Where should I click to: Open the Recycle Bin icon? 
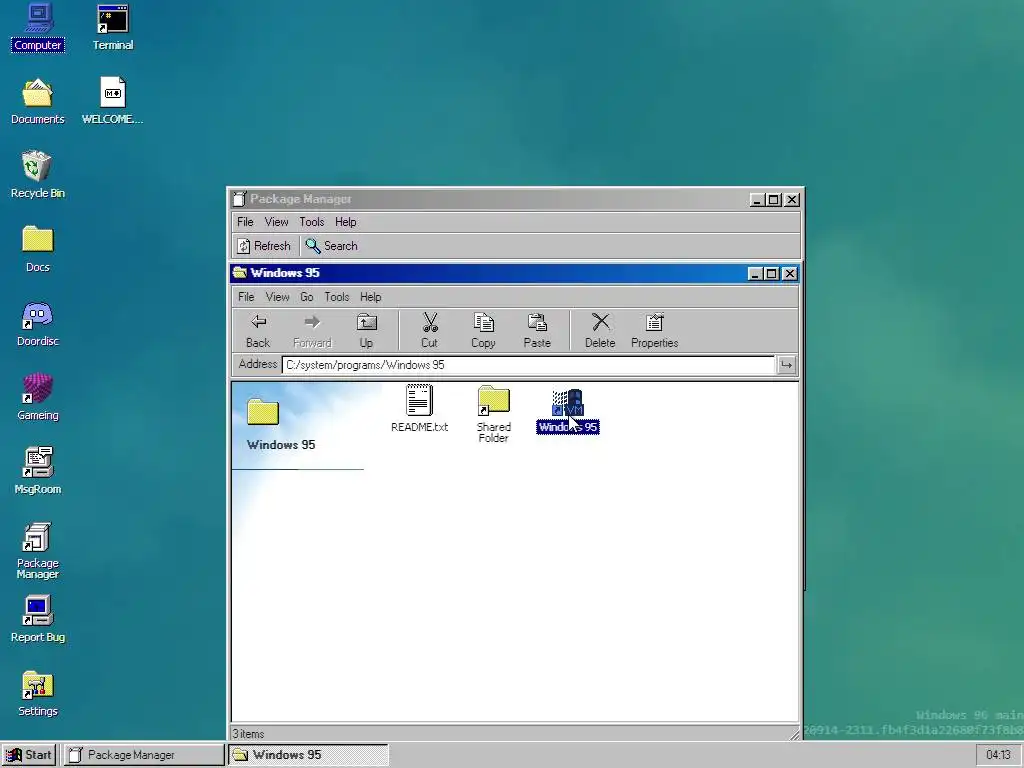coord(38,175)
